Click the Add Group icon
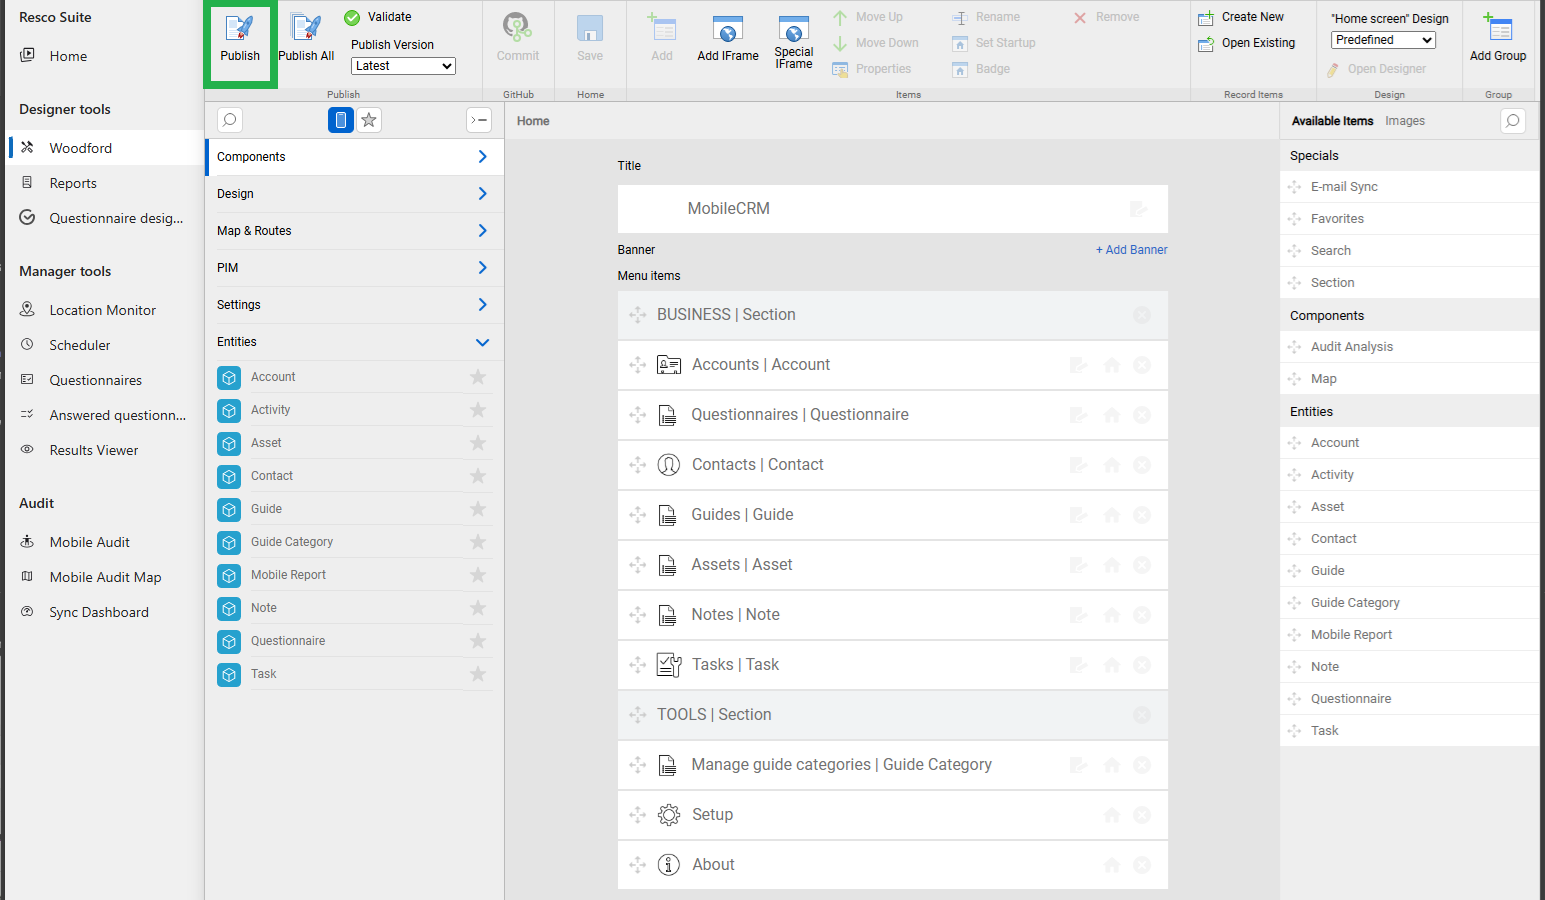The width and height of the screenshot is (1545, 900). point(1498,27)
